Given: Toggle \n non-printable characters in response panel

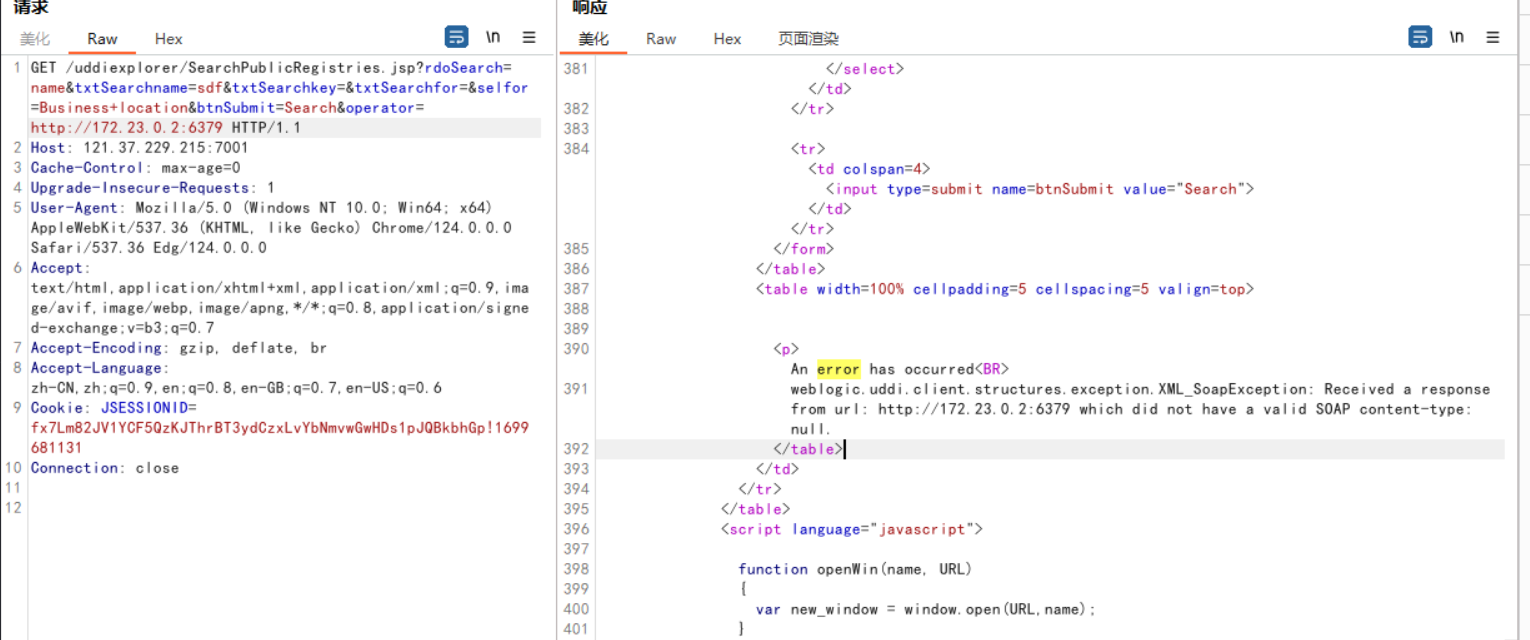Looking at the screenshot, I should tap(1457, 37).
